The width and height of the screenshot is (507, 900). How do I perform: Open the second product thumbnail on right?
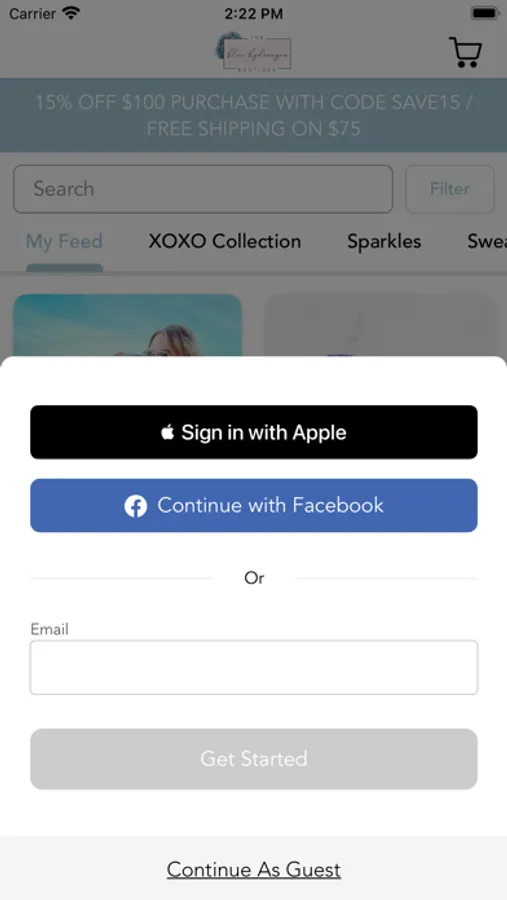tap(380, 325)
